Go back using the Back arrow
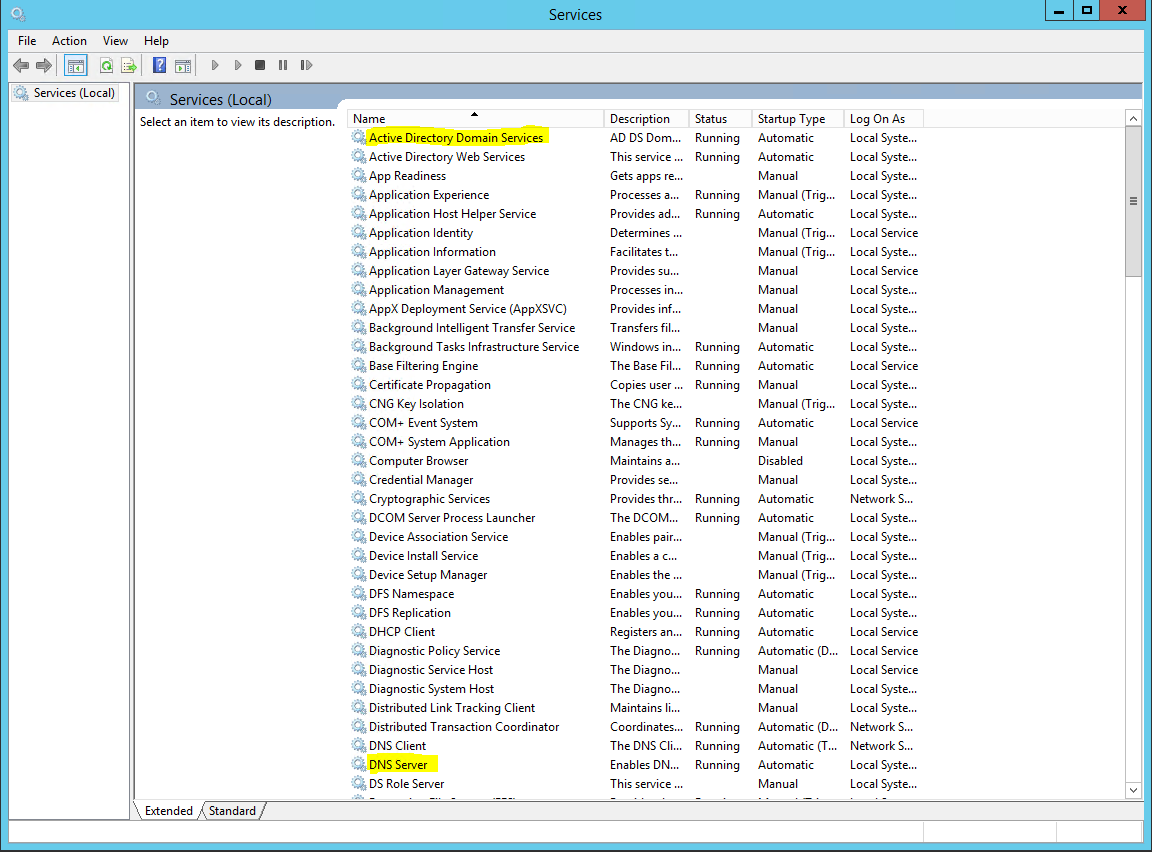Viewport: 1152px width, 852px height. coord(21,65)
